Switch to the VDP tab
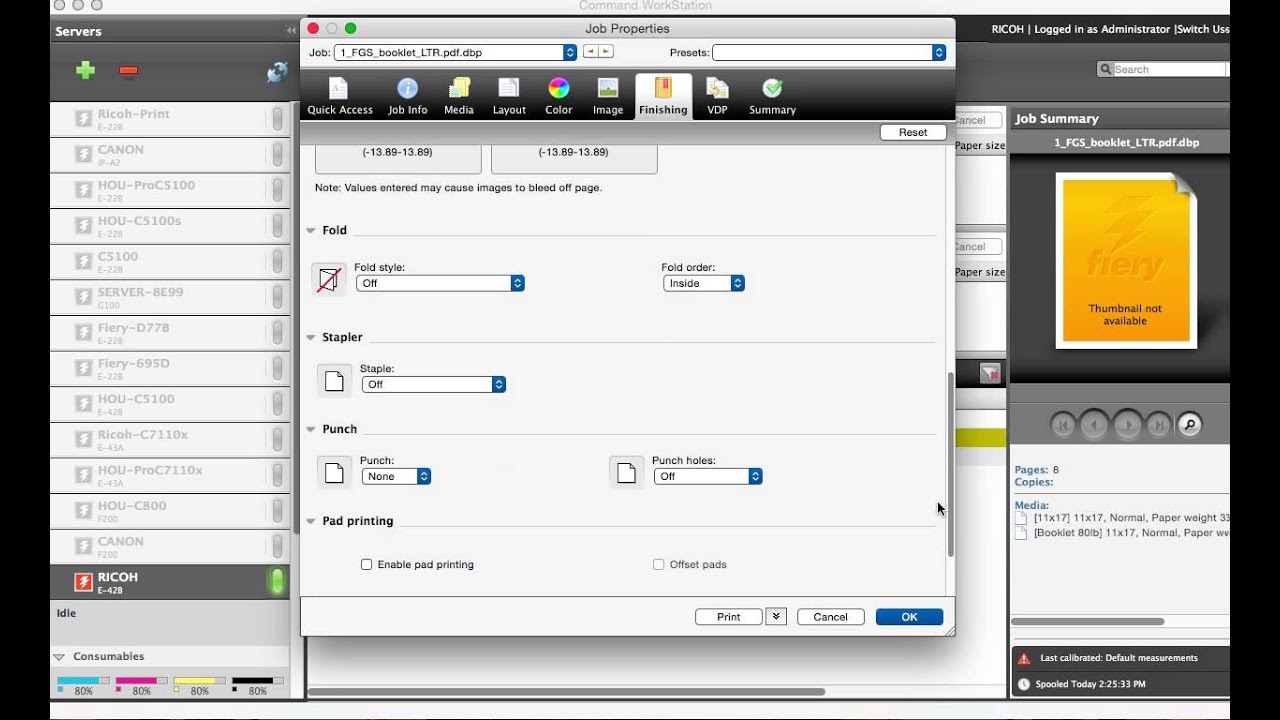 pyautogui.click(x=717, y=97)
